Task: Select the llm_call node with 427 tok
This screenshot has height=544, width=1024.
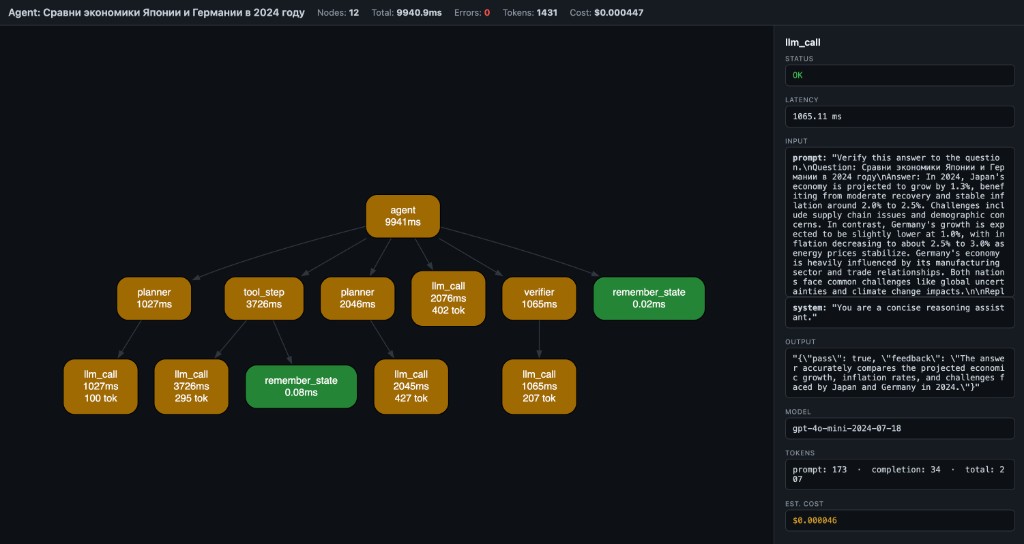Action: click(411, 387)
